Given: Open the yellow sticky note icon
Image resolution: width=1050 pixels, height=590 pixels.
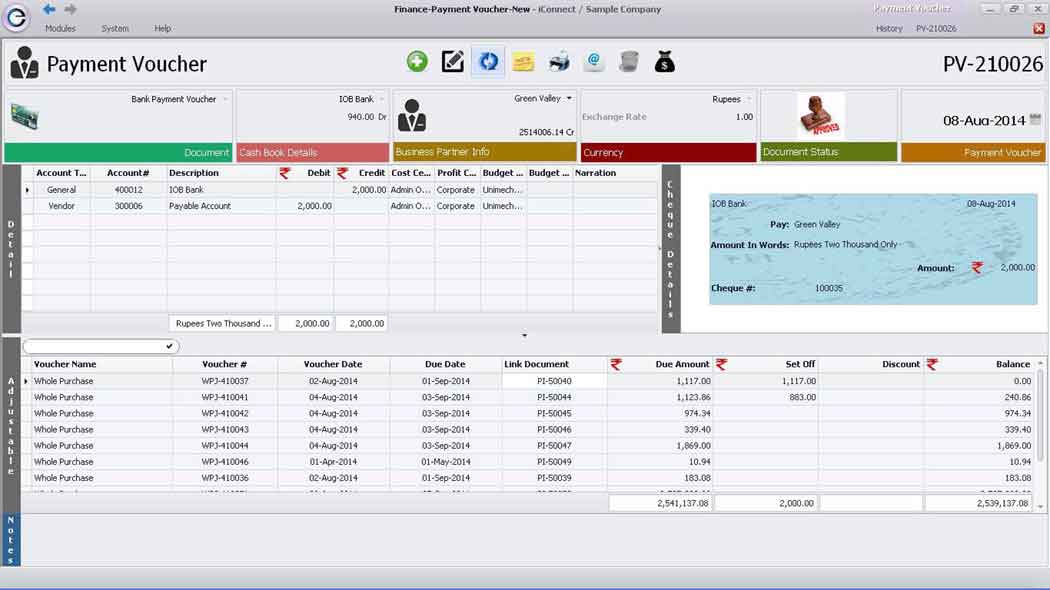Looking at the screenshot, I should pos(523,63).
